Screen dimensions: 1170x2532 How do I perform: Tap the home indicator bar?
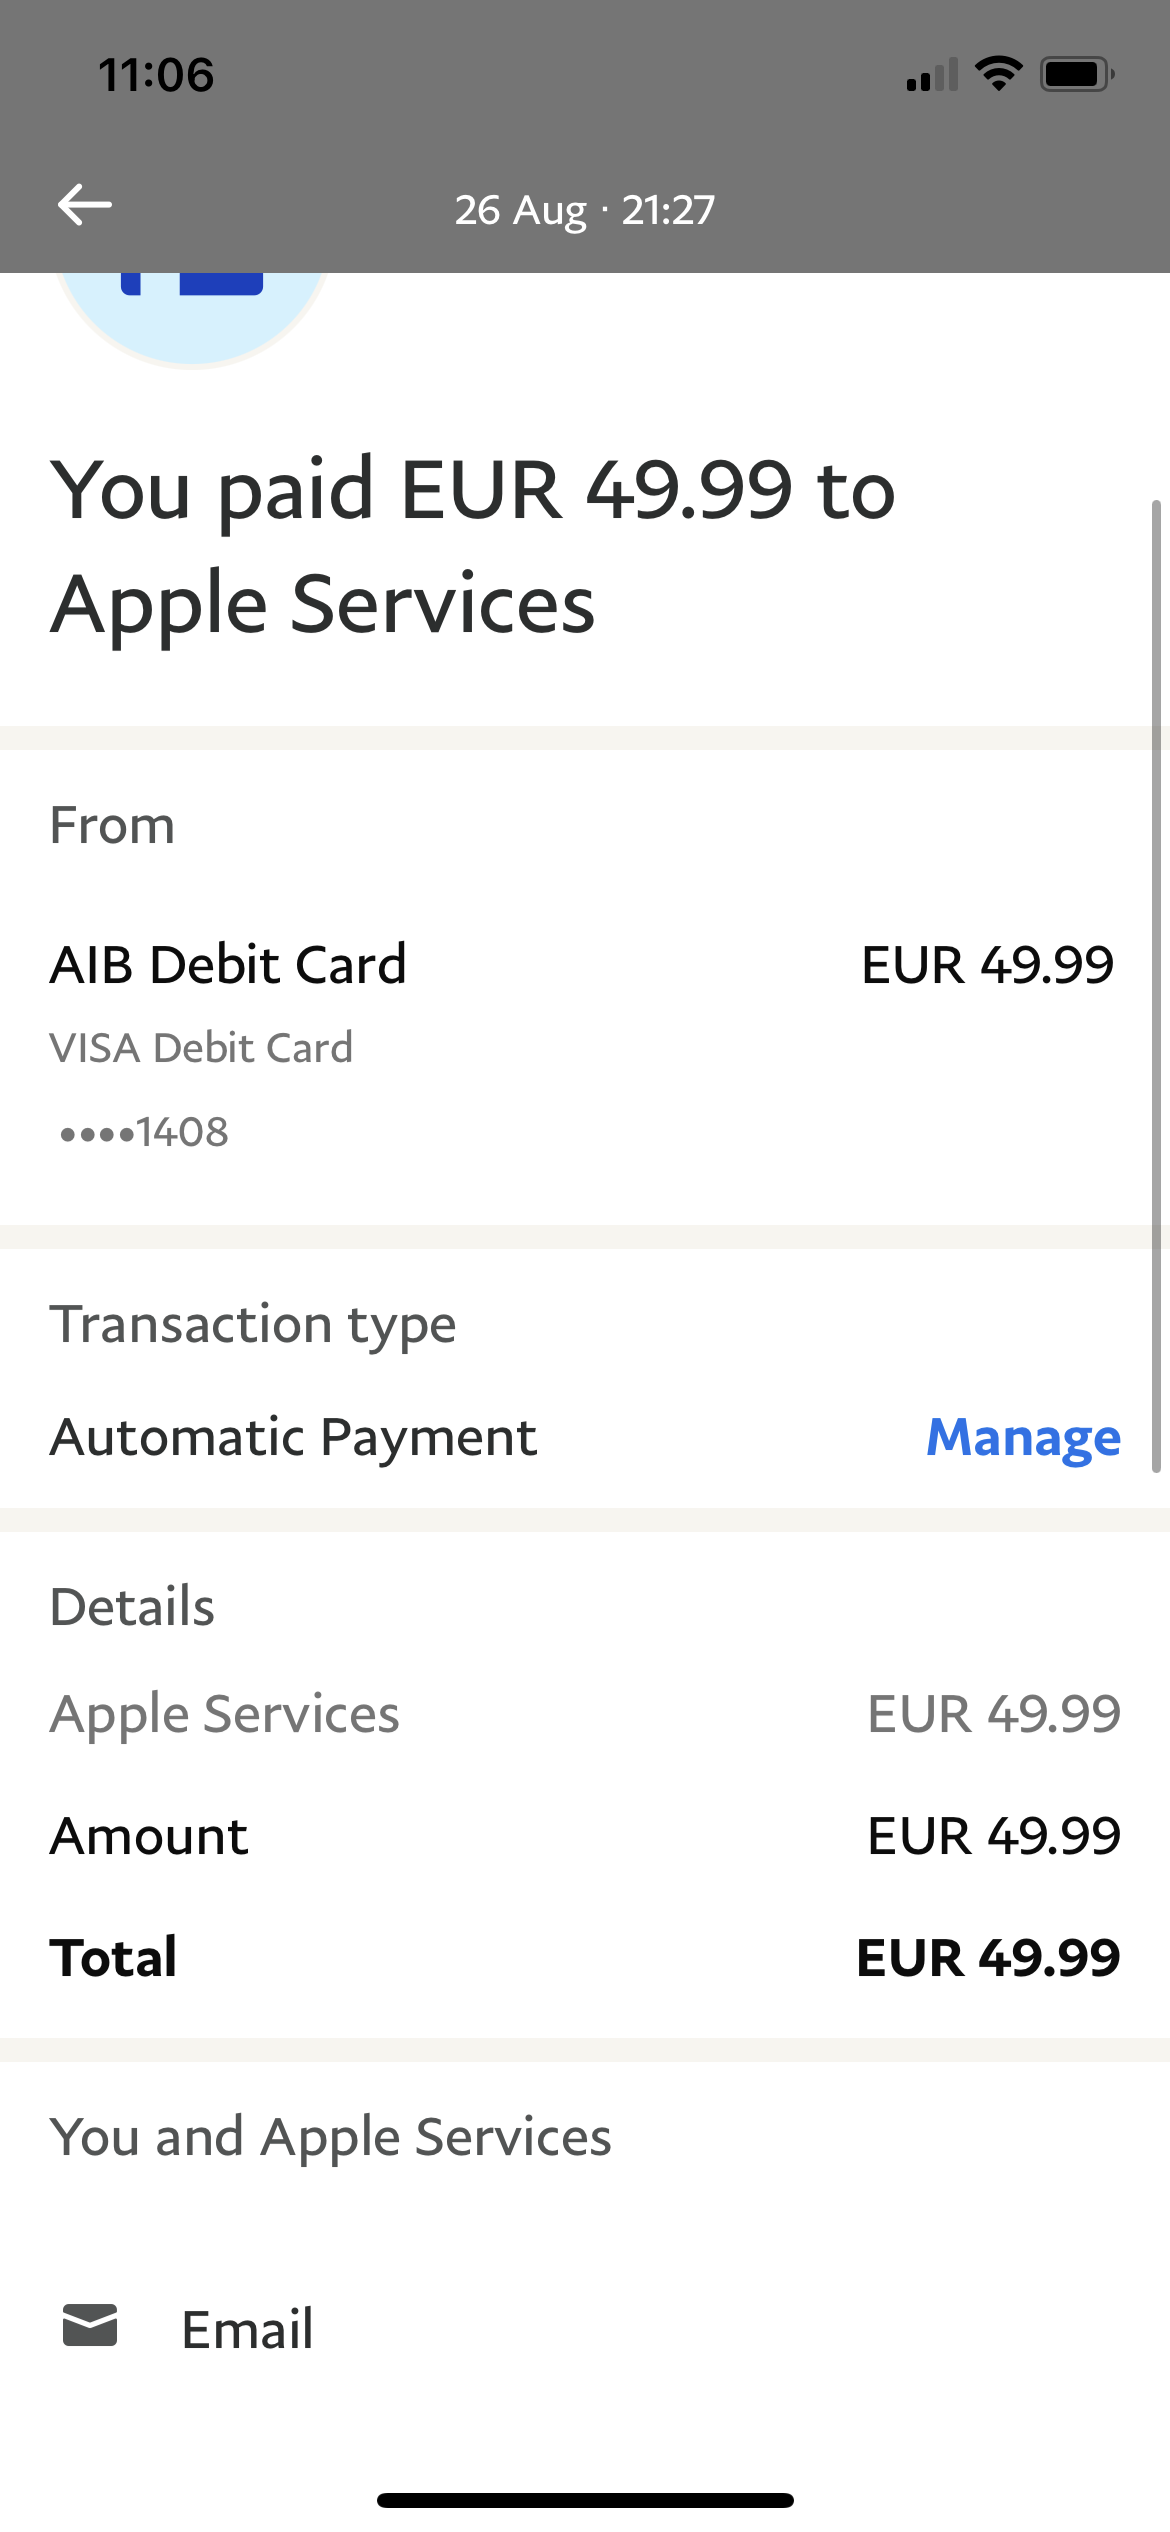[x=585, y=2500]
